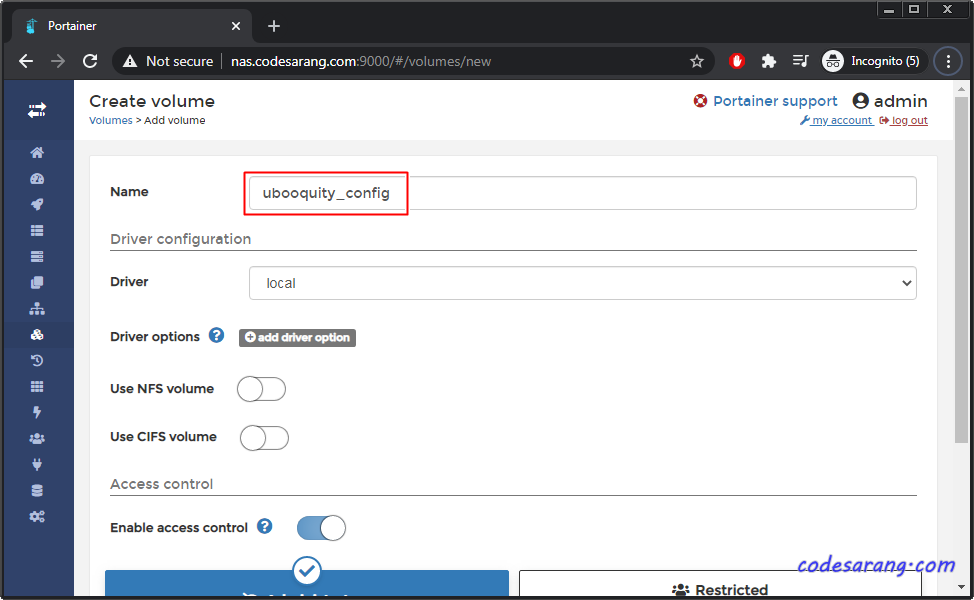The height and width of the screenshot is (600, 974).
Task: Open Networks sitemap icon in sidebar
Action: coord(37,309)
